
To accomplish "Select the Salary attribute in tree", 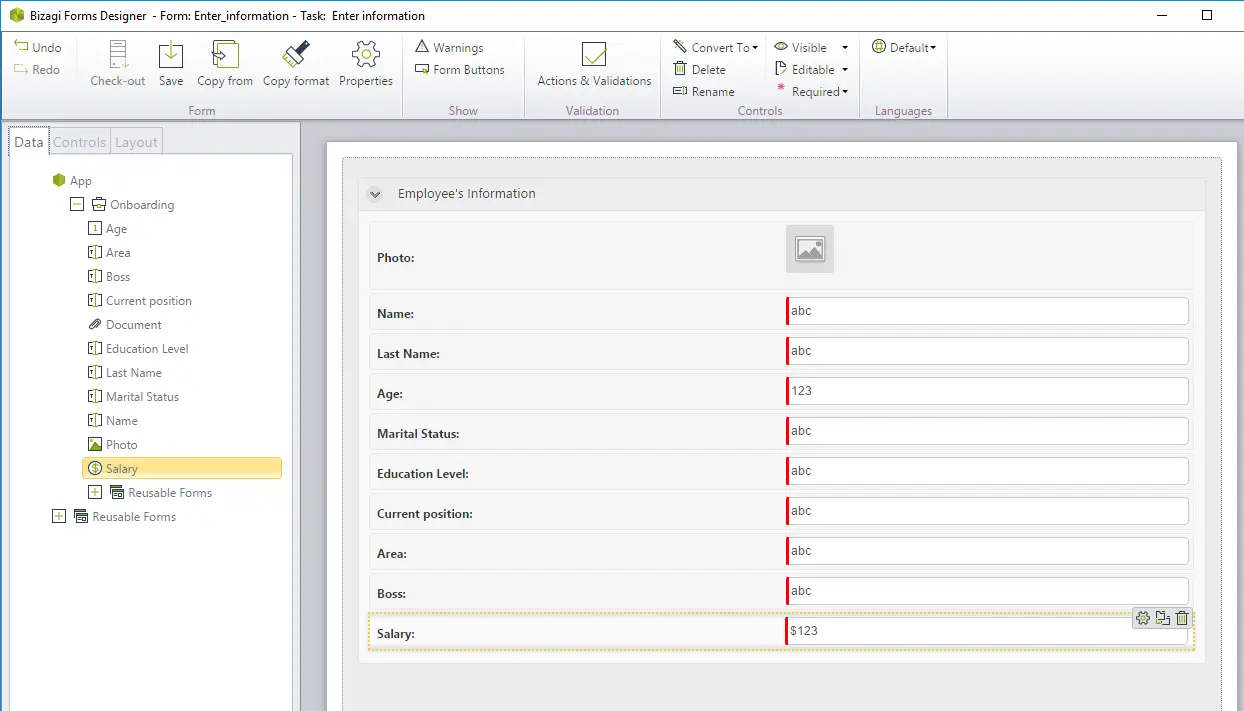I will click(x=182, y=468).
